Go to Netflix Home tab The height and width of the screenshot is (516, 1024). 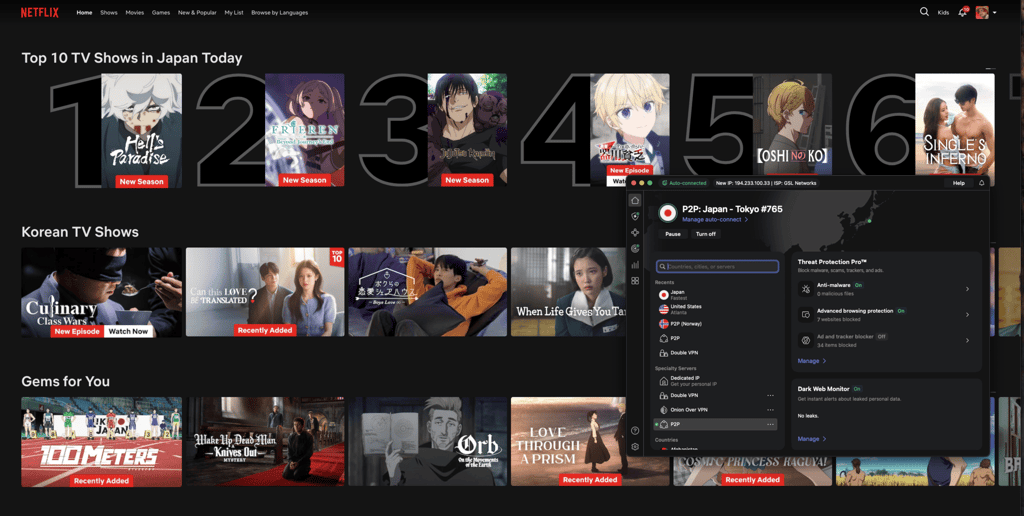tap(84, 12)
